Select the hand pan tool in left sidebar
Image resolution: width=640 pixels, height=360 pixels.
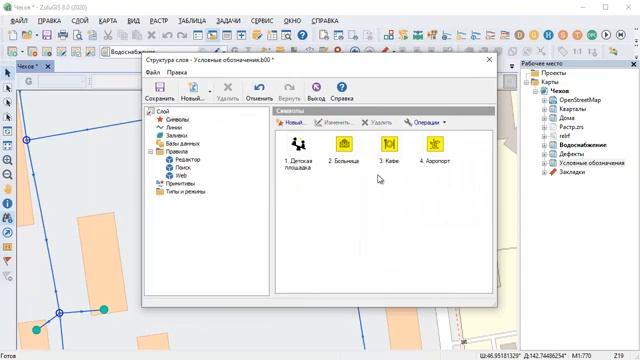(x=7, y=189)
